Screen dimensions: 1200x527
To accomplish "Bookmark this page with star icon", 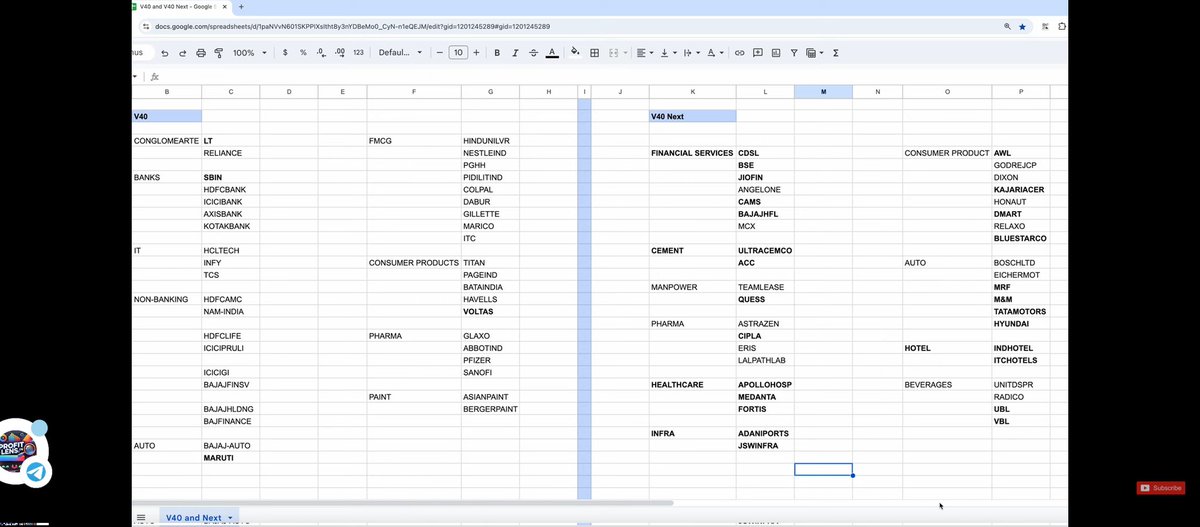I will 1022,27.
